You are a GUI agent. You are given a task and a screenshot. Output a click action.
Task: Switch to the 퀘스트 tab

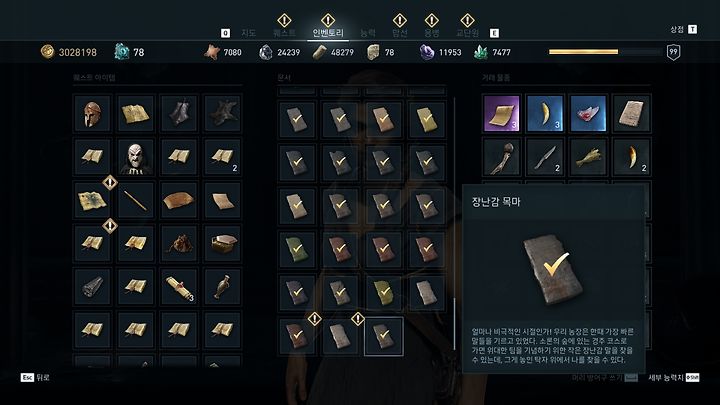coord(284,33)
